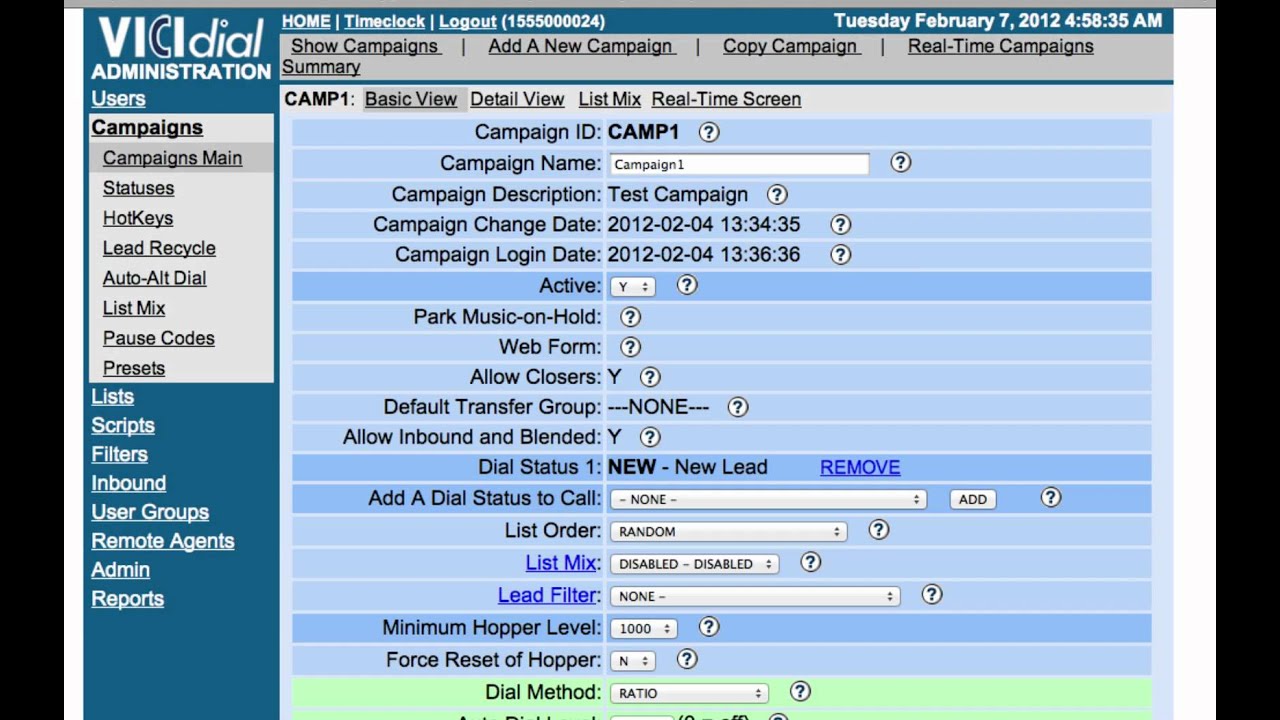Go to Inbound section in sidebar
Image resolution: width=1280 pixels, height=720 pixels.
click(x=128, y=483)
